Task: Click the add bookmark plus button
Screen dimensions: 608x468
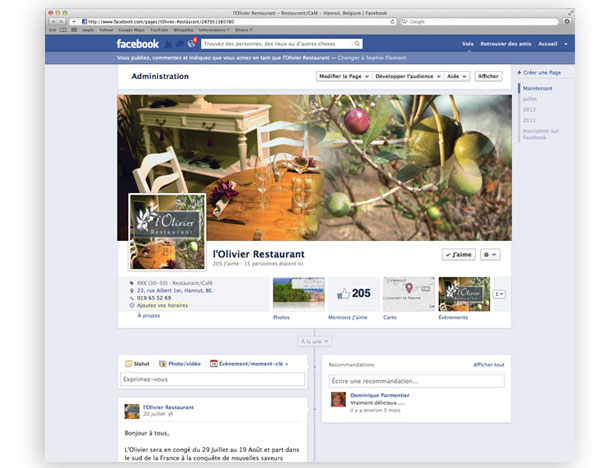Action: (74, 22)
